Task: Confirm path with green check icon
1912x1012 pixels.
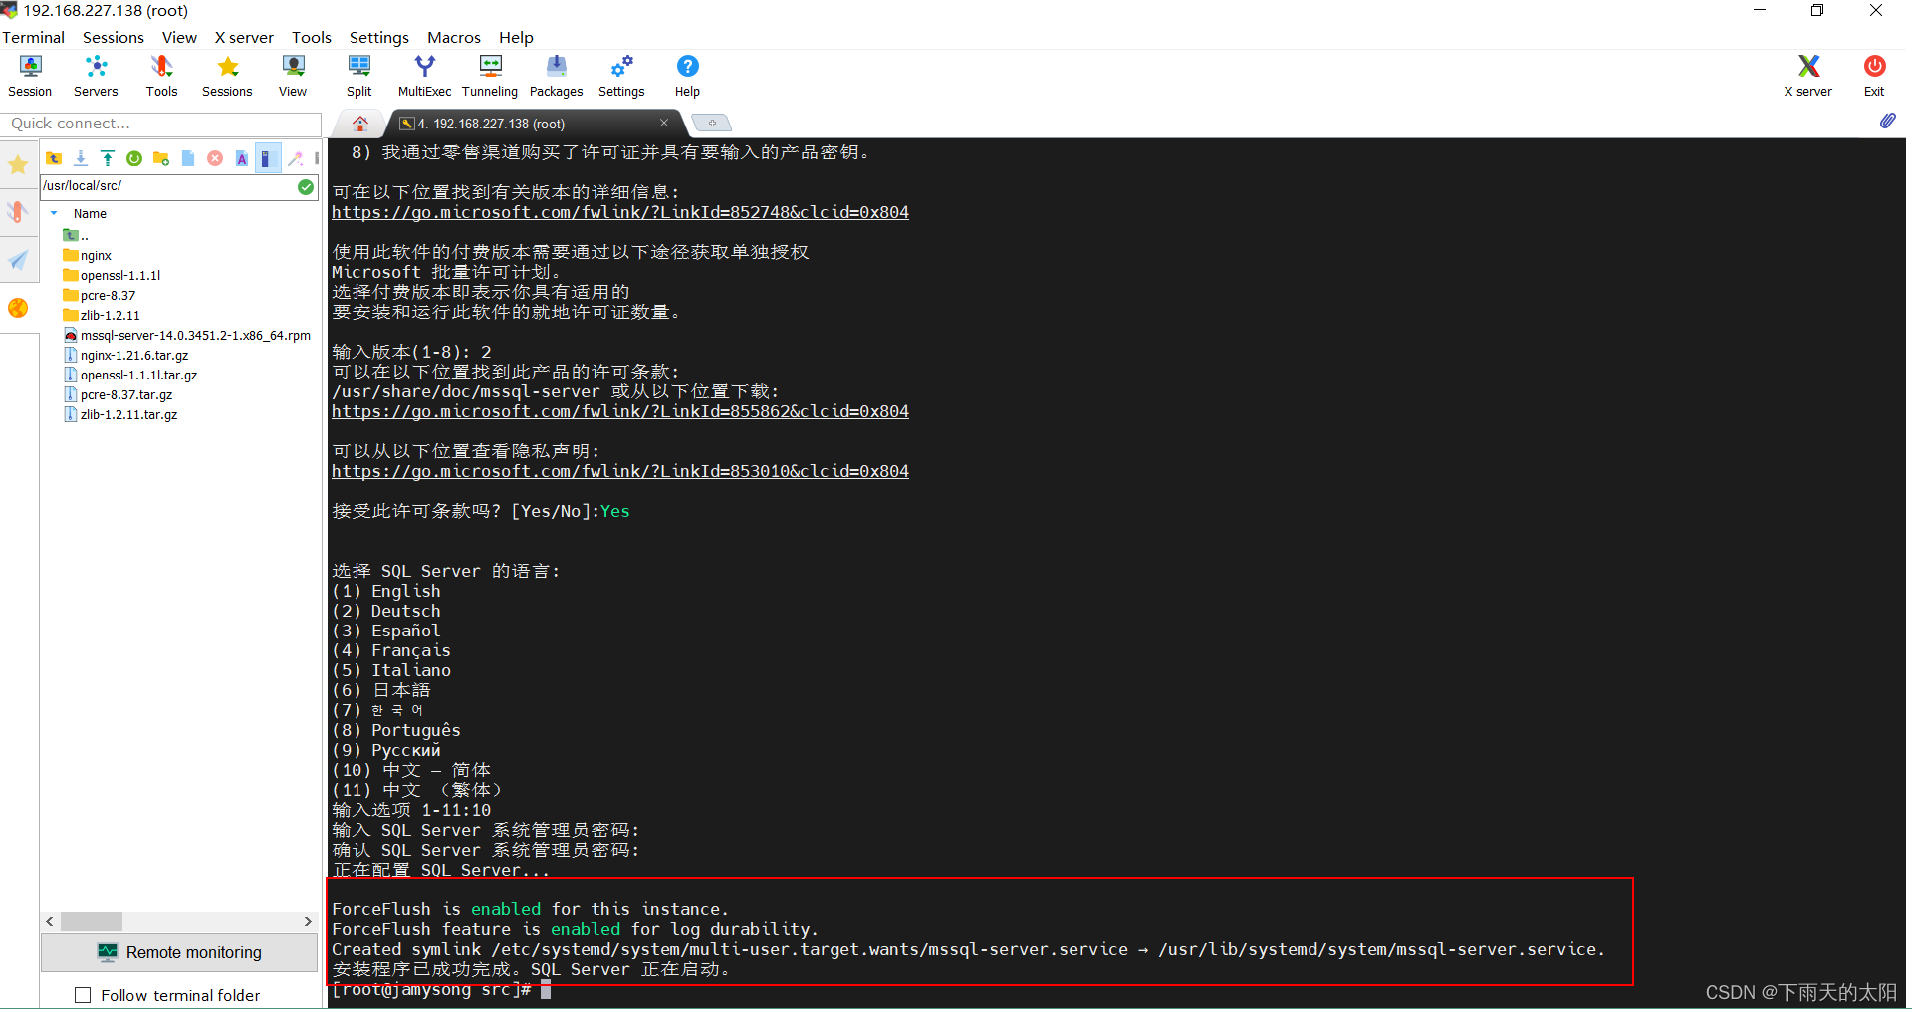Action: (306, 187)
